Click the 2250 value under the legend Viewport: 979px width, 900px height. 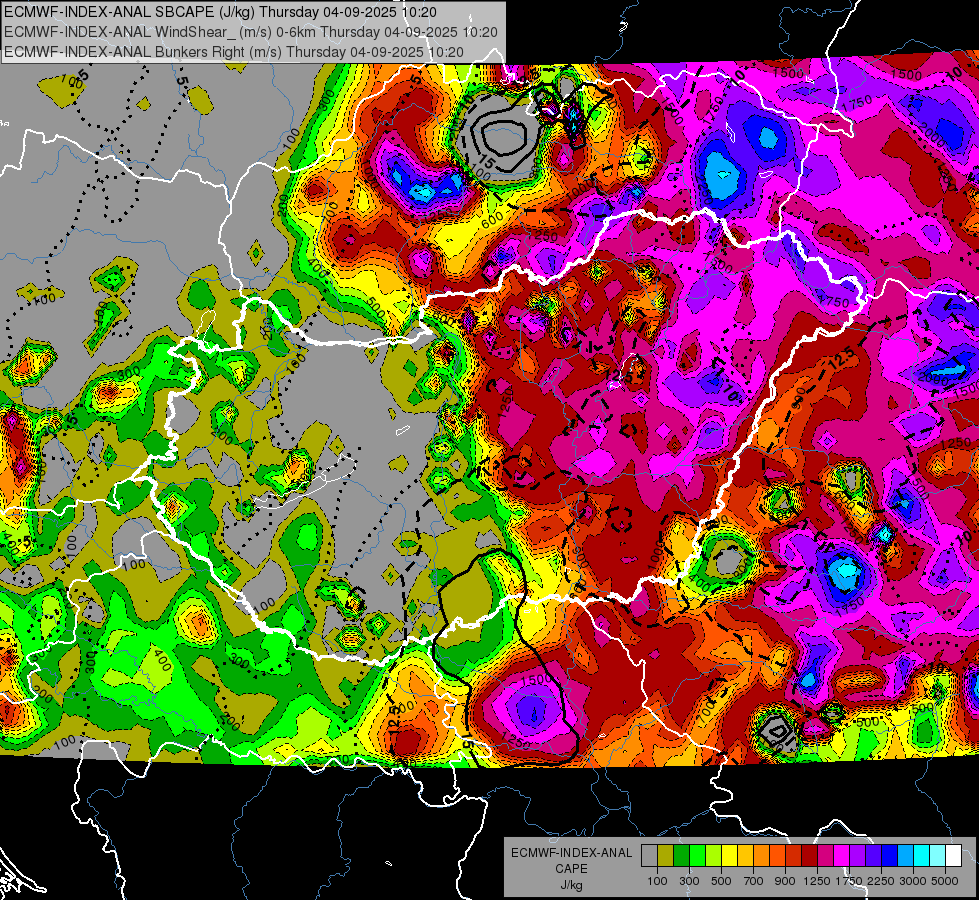click(x=882, y=881)
